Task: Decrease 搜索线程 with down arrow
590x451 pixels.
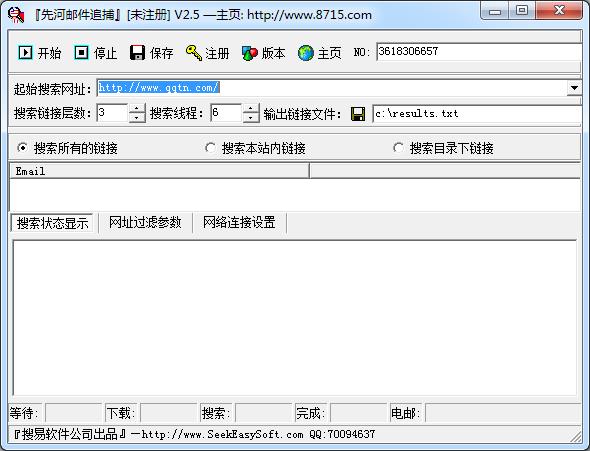Action: coord(251,118)
